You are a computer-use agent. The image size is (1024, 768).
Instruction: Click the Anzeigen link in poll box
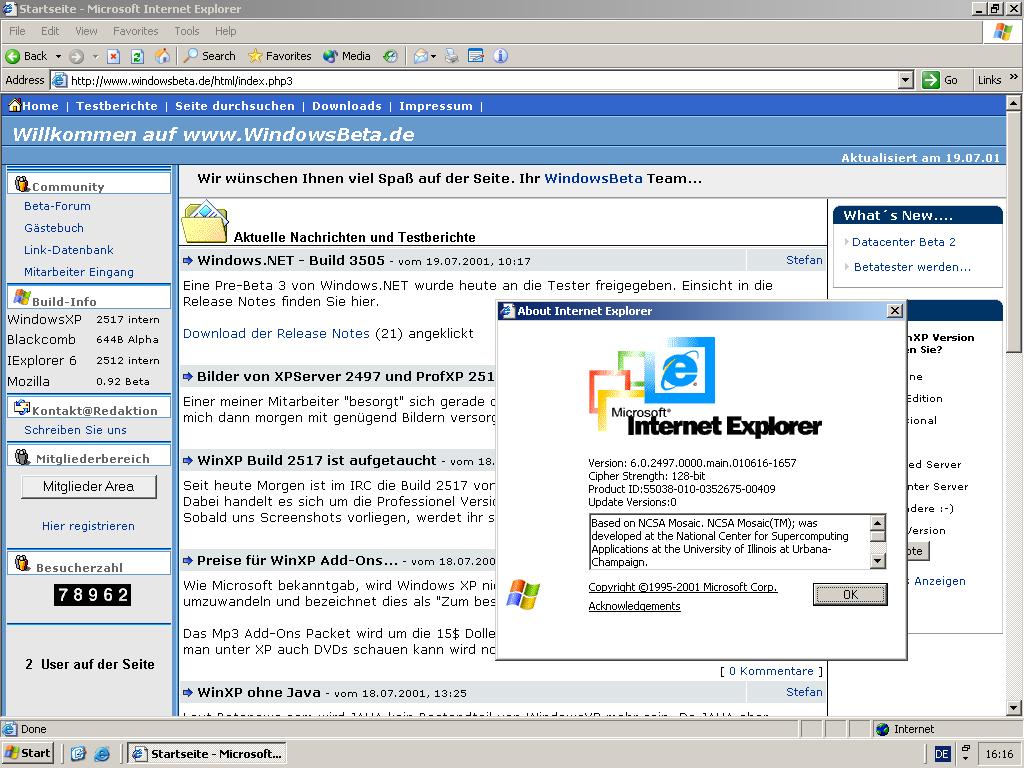tap(940, 581)
